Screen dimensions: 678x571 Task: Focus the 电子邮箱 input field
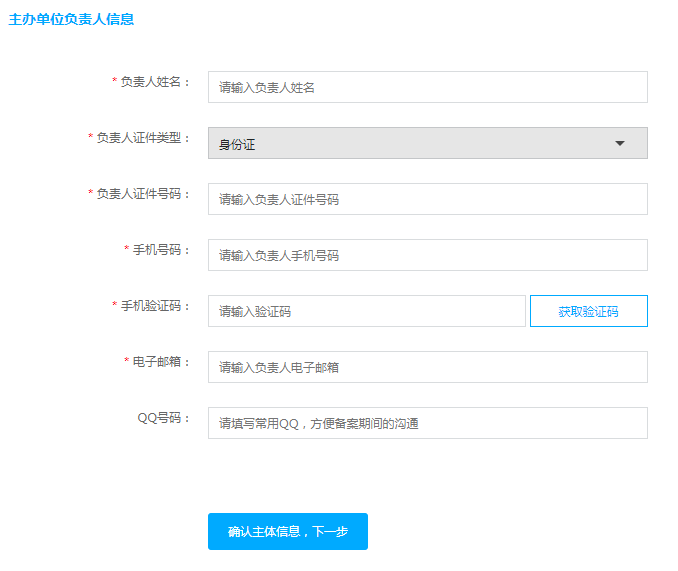(428, 367)
